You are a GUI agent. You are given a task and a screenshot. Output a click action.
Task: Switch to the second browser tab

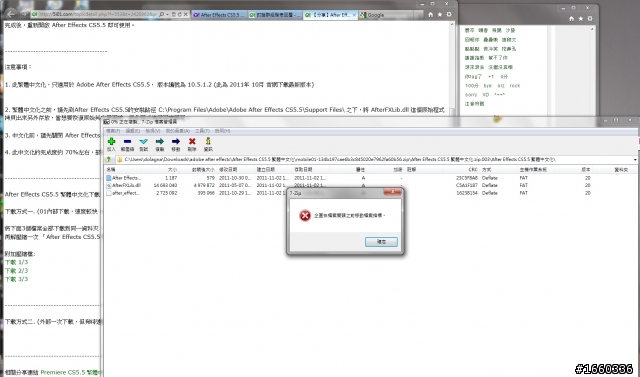pos(275,15)
